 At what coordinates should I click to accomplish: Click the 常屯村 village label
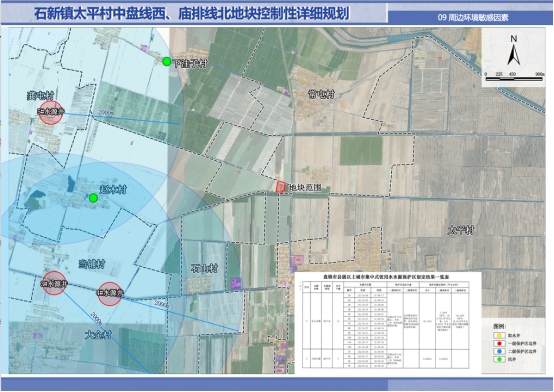click(x=321, y=94)
